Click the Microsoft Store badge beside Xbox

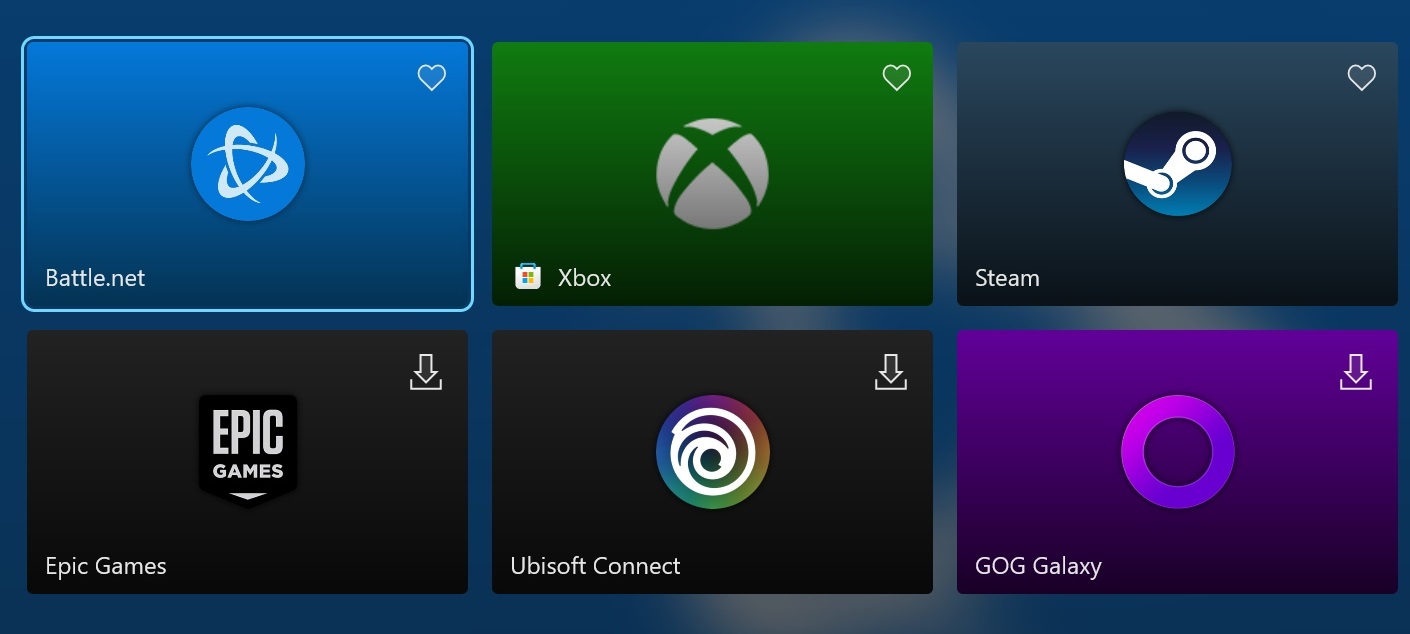(x=527, y=277)
